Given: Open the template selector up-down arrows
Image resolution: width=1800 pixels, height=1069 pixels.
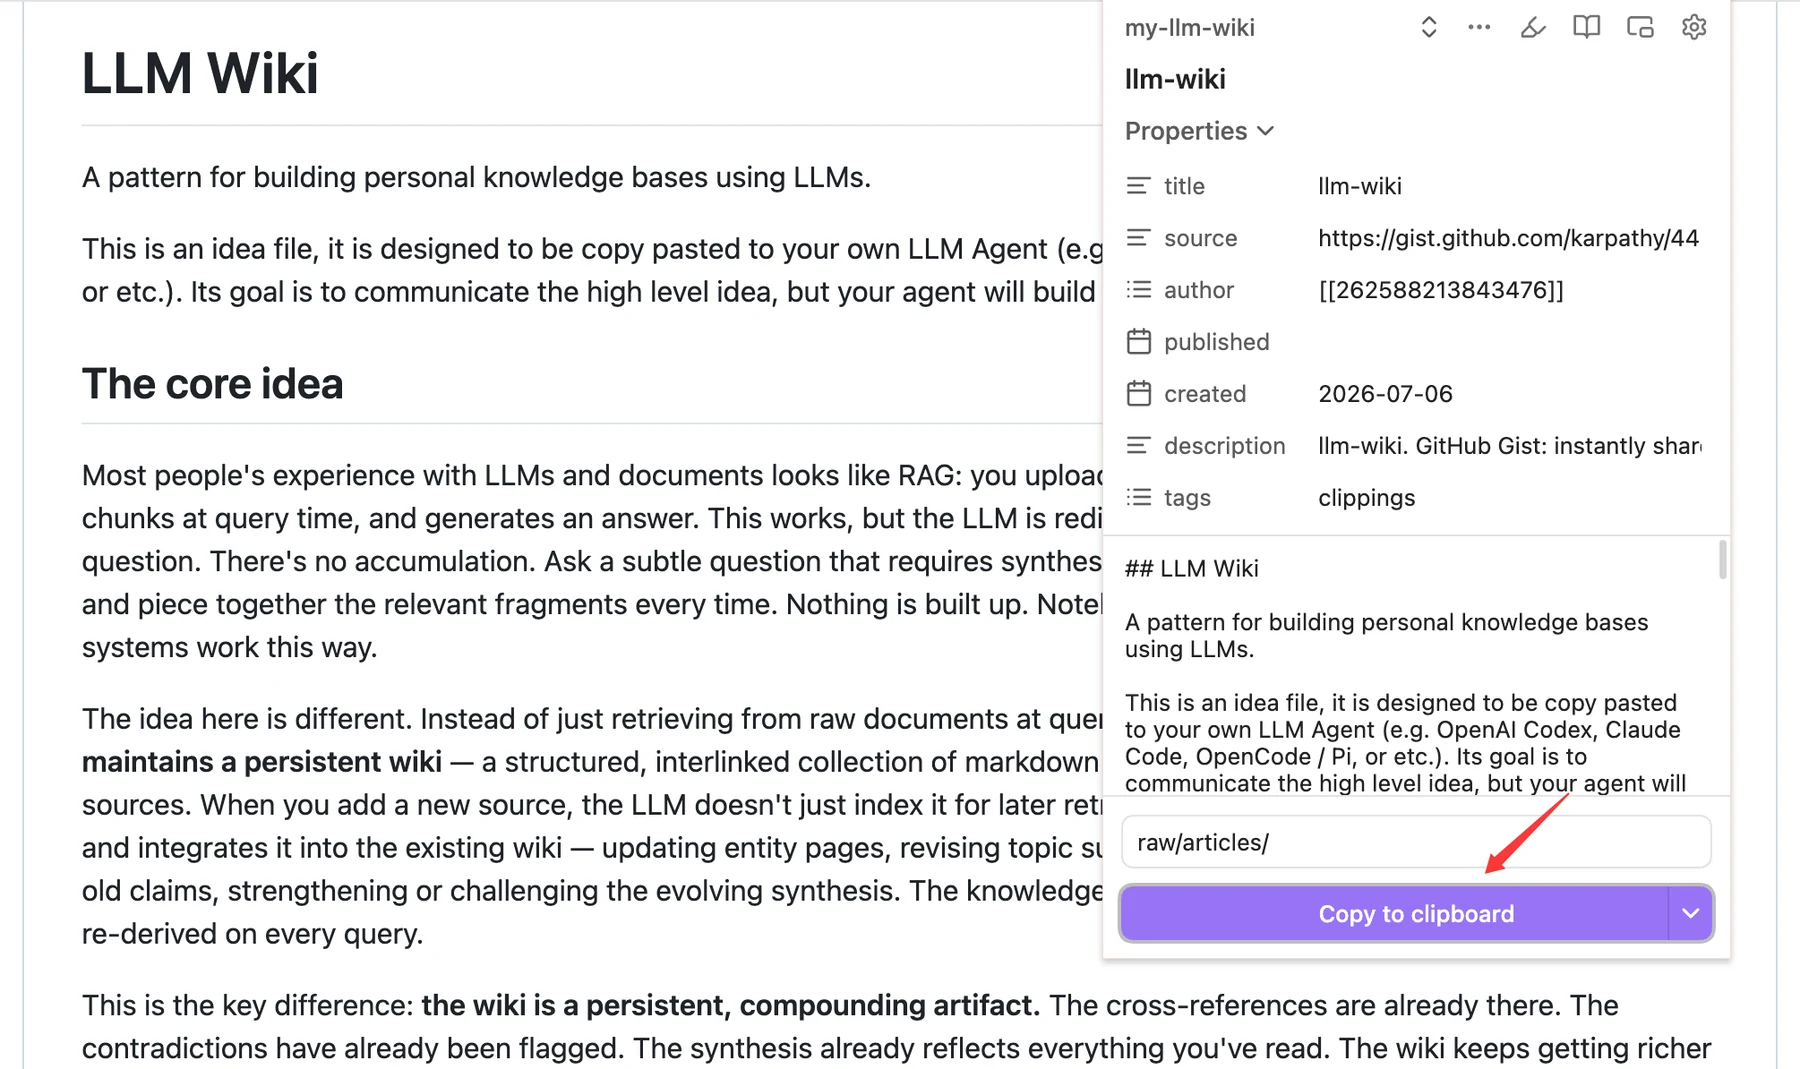Looking at the screenshot, I should [1429, 27].
